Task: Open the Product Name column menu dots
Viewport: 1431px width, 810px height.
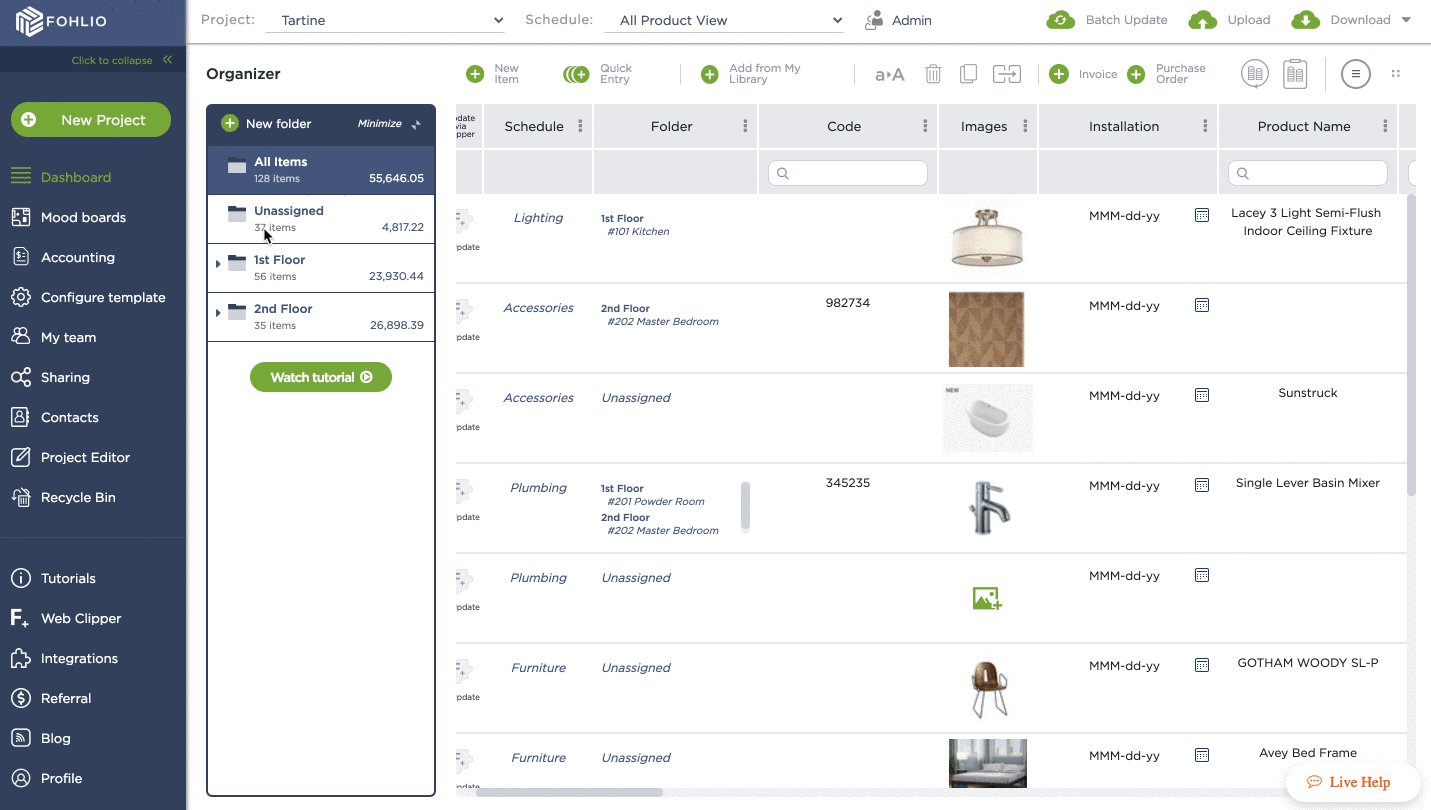Action: pos(1385,127)
